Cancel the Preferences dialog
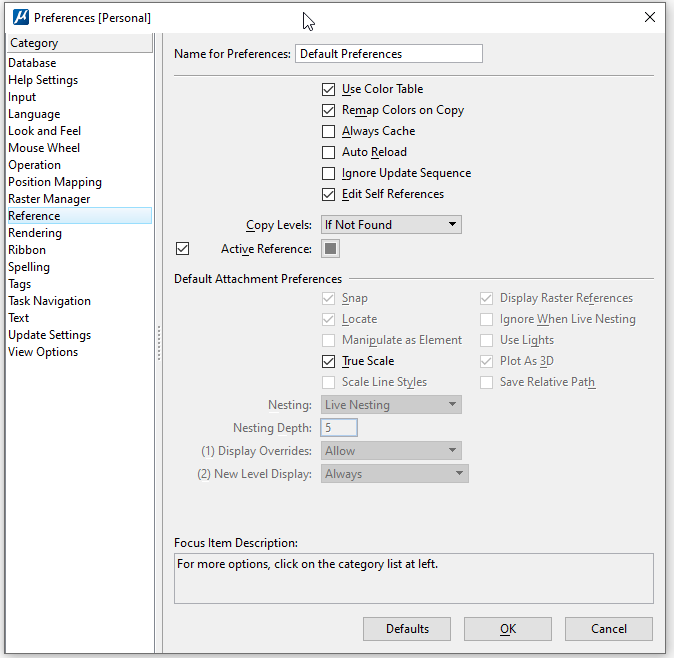The width and height of the screenshot is (674, 658). [609, 629]
